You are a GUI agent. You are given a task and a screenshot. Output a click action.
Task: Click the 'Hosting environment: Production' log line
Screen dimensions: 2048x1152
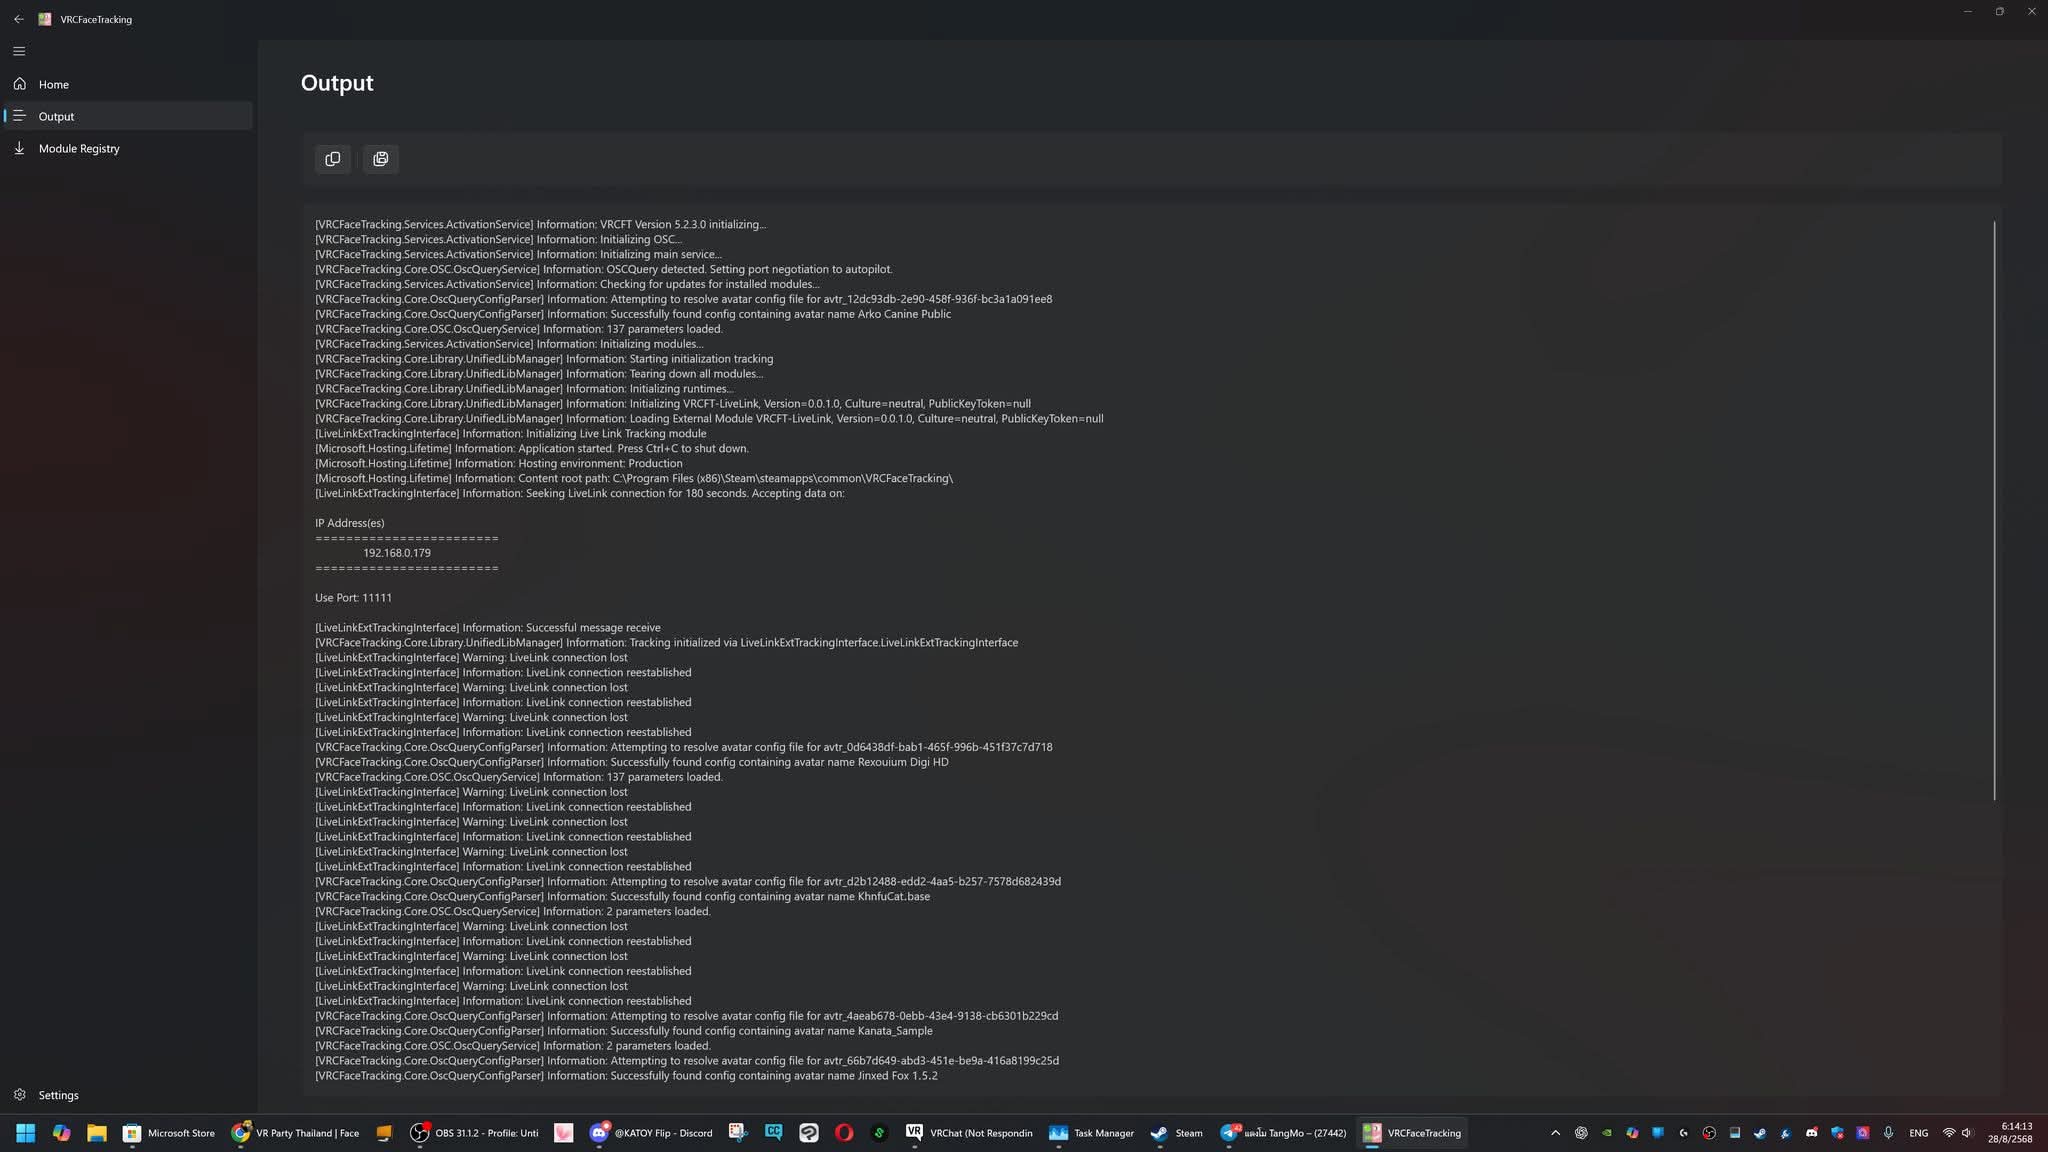click(x=499, y=463)
